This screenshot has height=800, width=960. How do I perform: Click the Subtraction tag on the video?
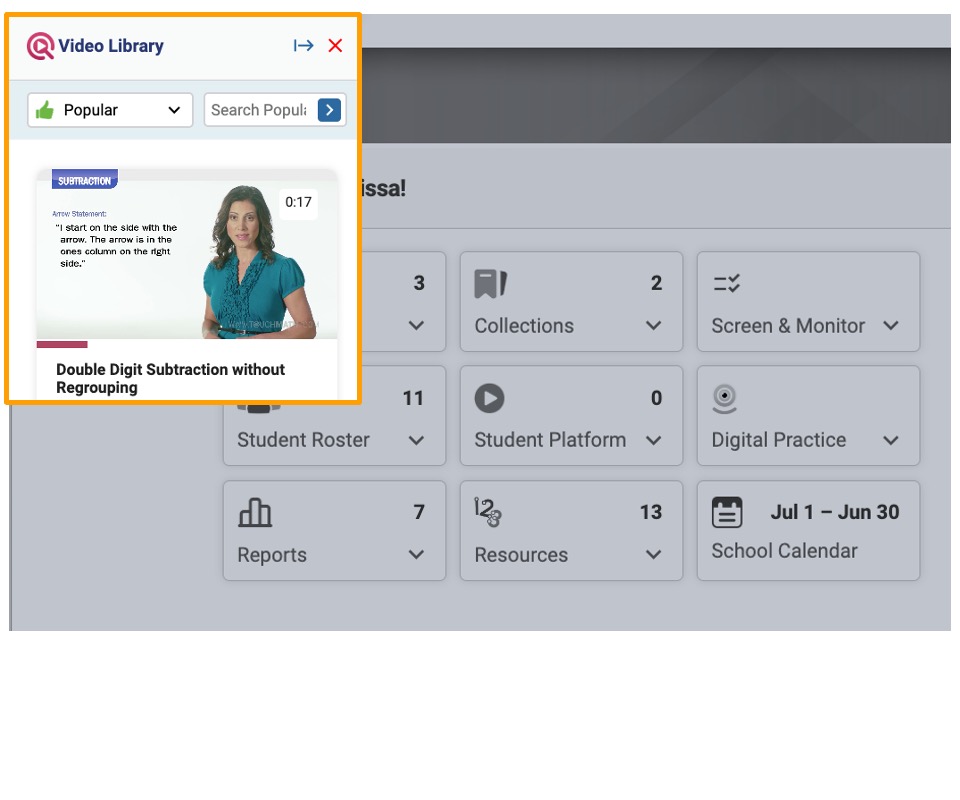point(84,180)
